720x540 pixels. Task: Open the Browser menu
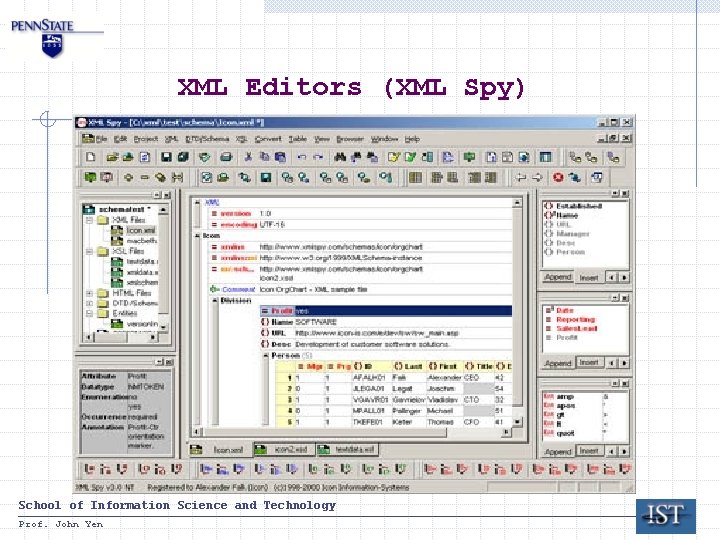tap(350, 139)
